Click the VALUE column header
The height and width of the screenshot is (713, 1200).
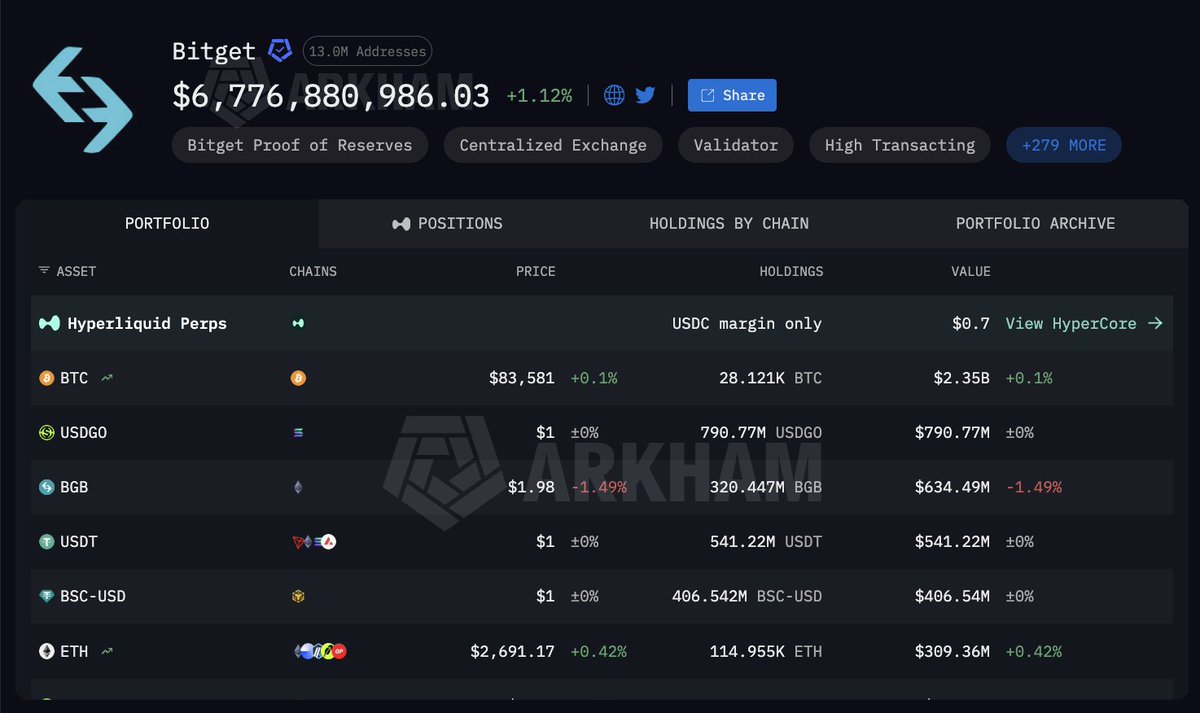(971, 271)
